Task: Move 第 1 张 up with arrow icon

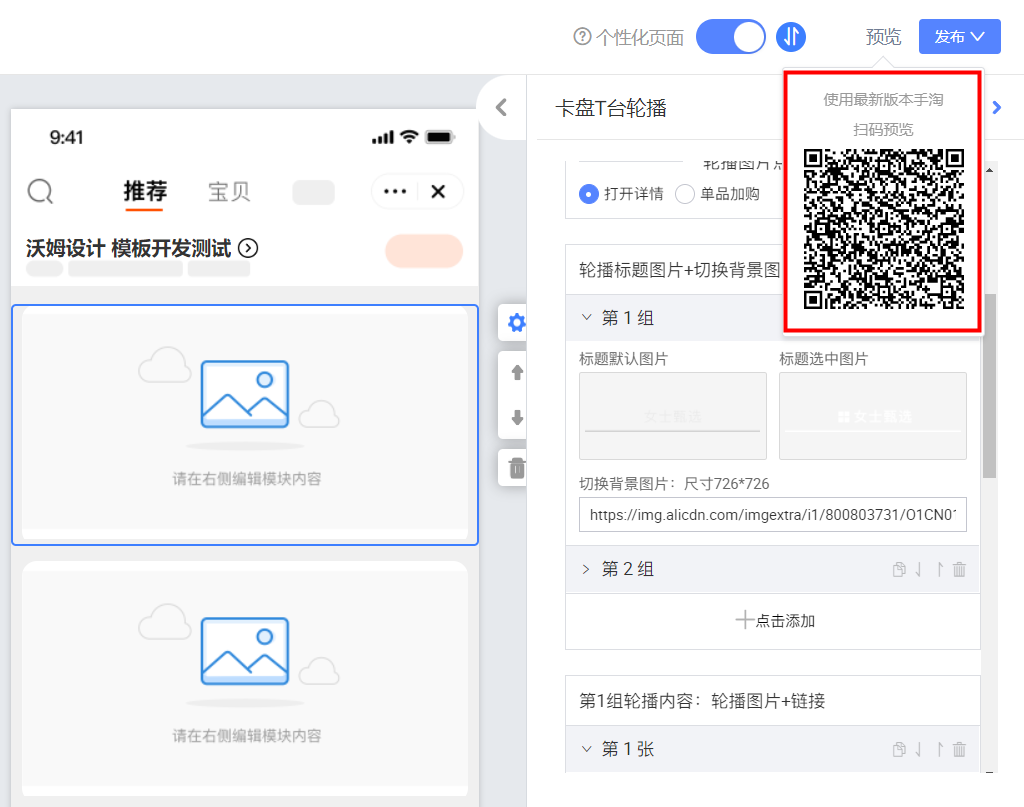Action: tap(940, 750)
